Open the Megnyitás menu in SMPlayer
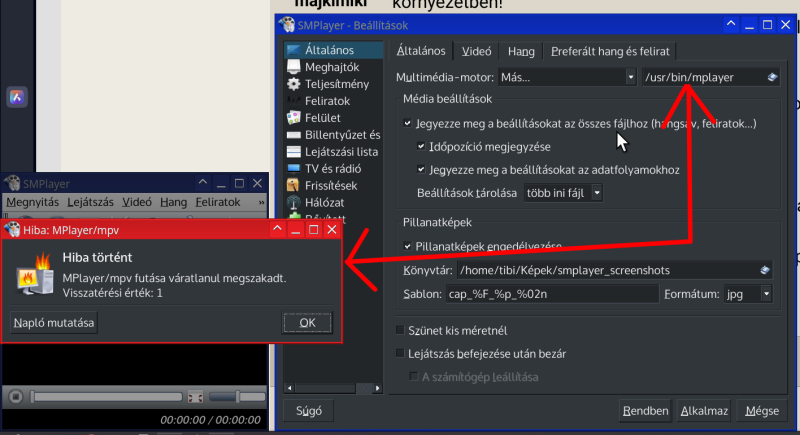This screenshot has height=435, width=800. (33, 202)
